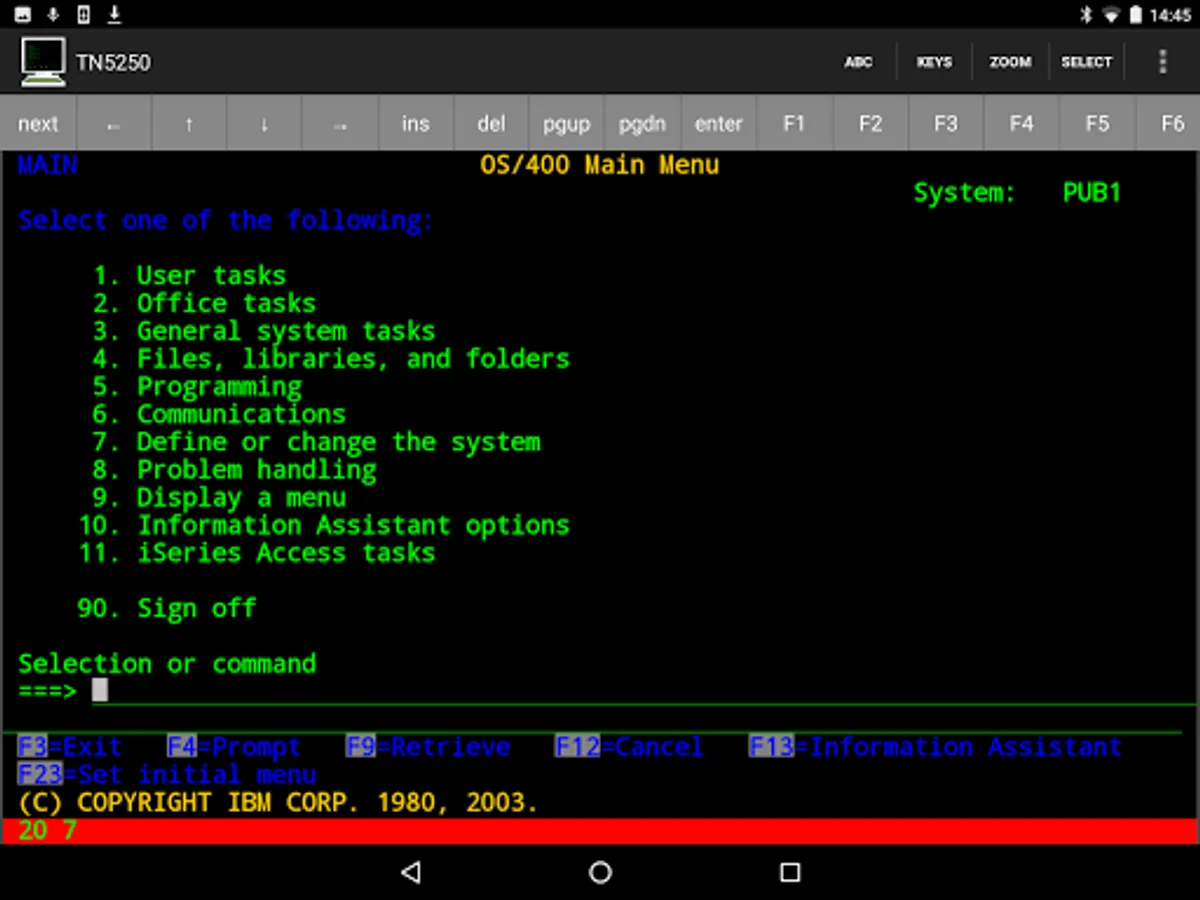The height and width of the screenshot is (900, 1200).
Task: Click F13=Information Assistant hotspot
Action: [935, 747]
